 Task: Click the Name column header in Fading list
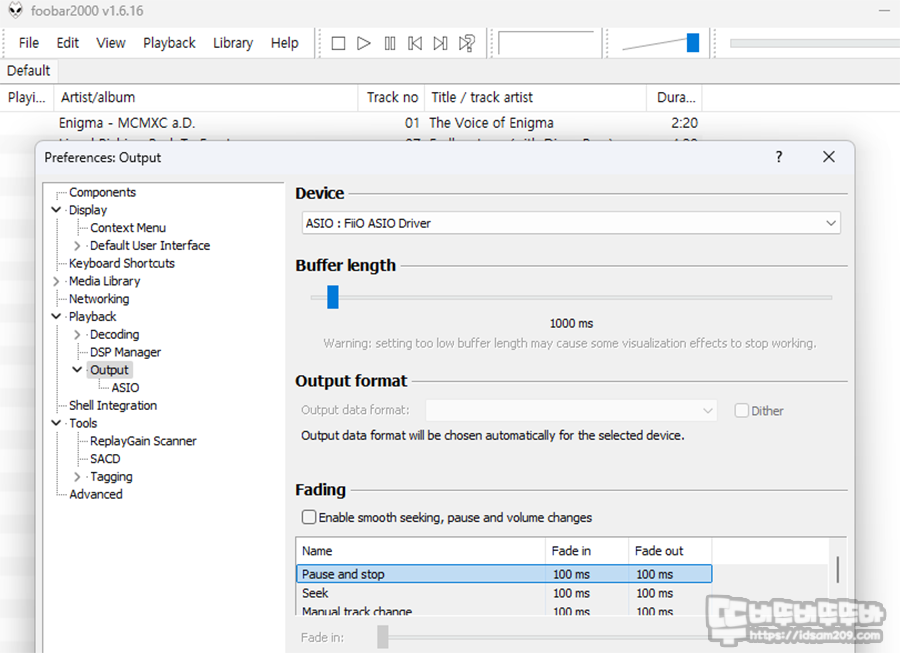click(x=421, y=551)
